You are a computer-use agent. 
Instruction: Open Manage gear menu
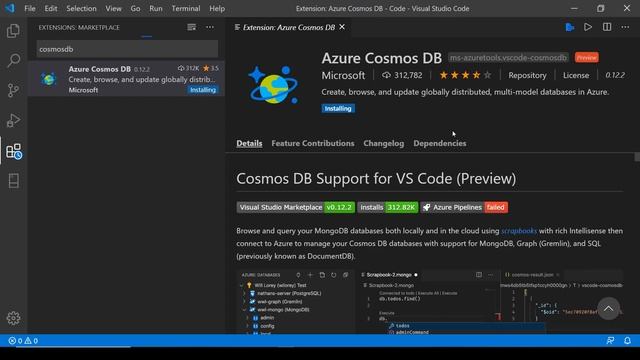point(13,318)
